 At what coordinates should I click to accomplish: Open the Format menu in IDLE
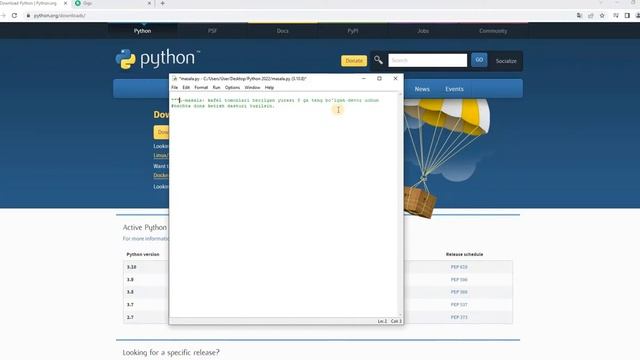(201, 87)
